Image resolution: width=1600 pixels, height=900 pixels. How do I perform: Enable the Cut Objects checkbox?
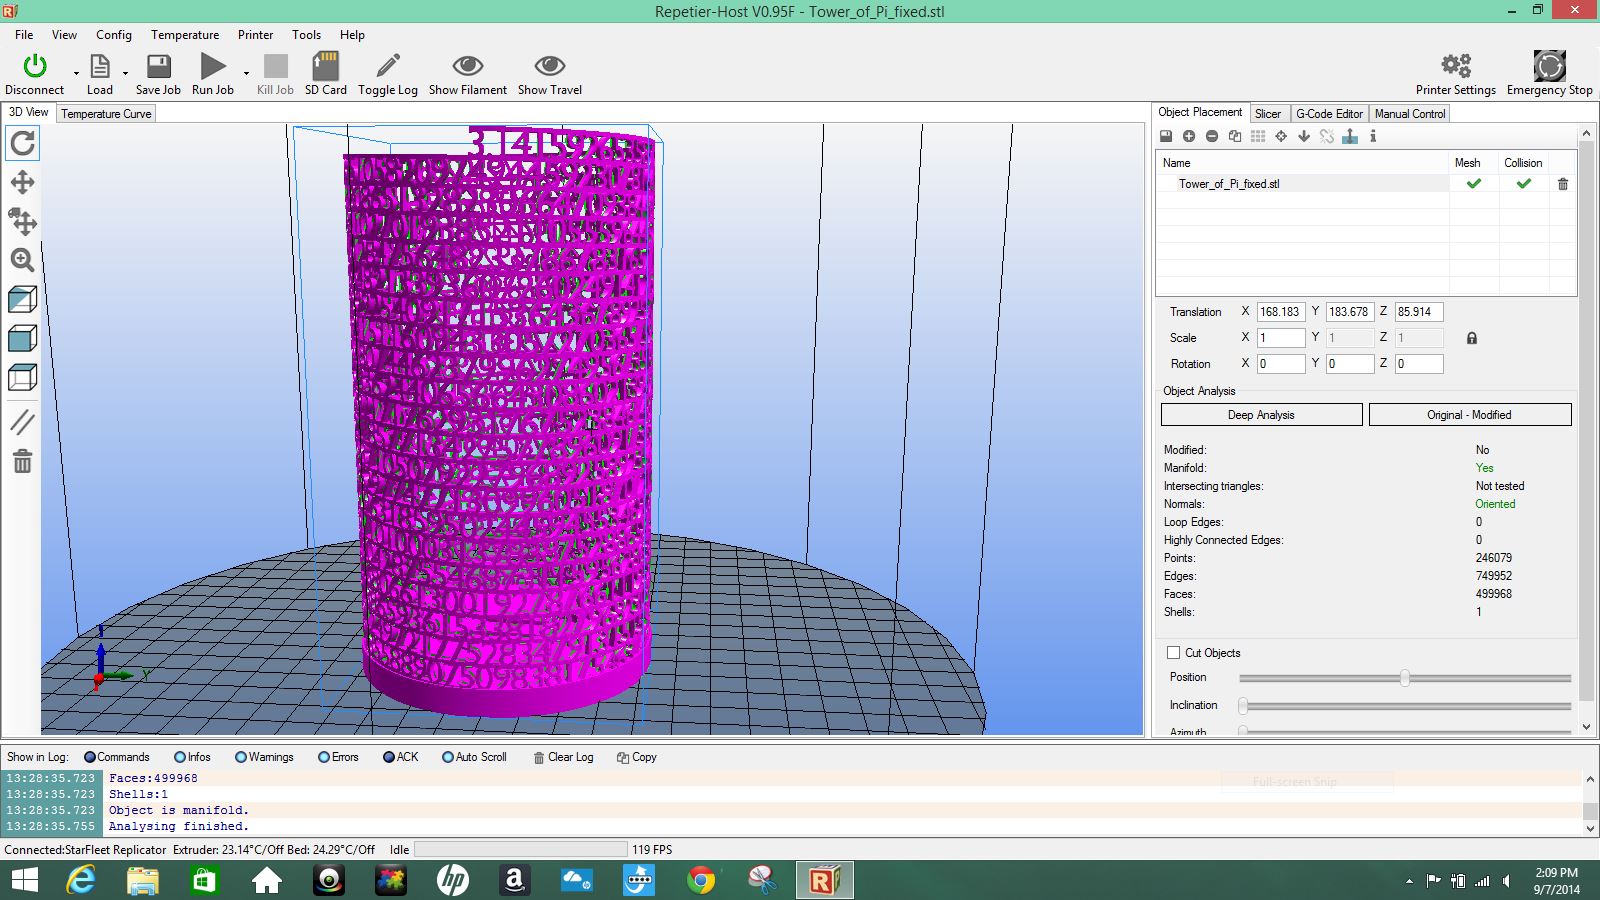(x=1173, y=653)
